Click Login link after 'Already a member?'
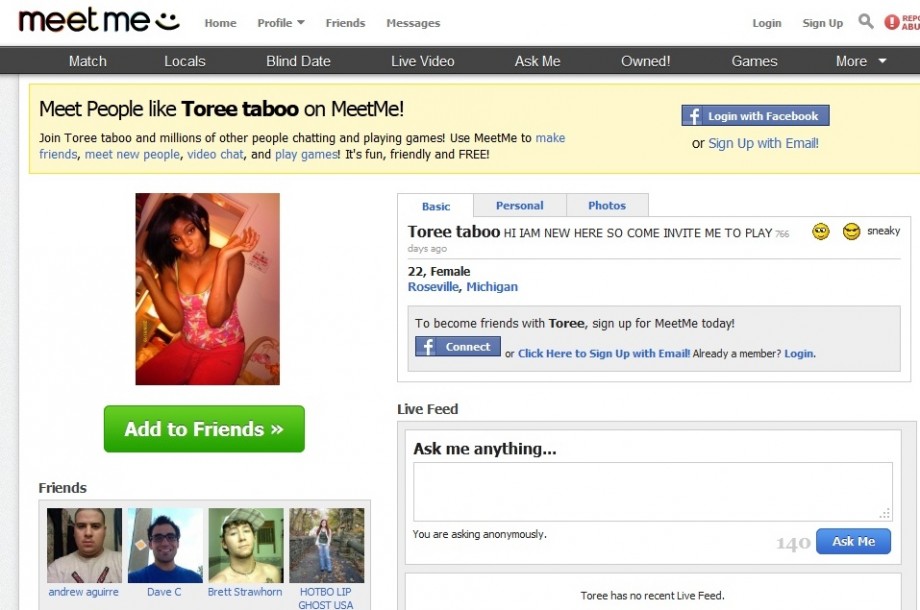 (799, 353)
